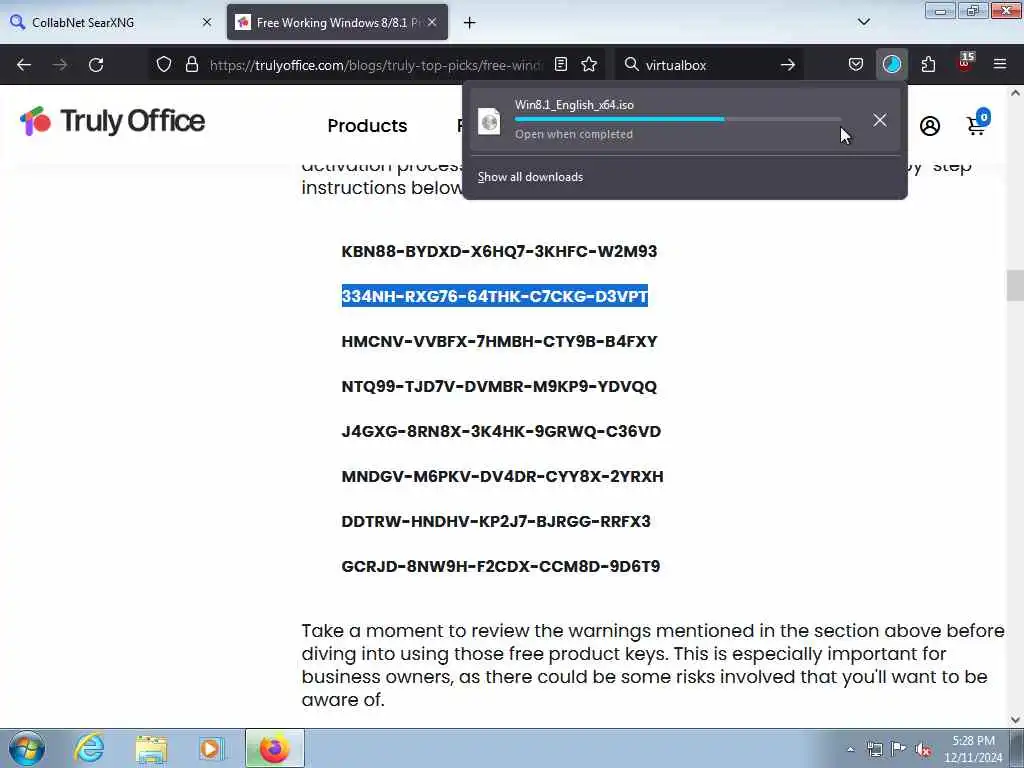Open the tracking protection shield icon

click(x=164, y=65)
